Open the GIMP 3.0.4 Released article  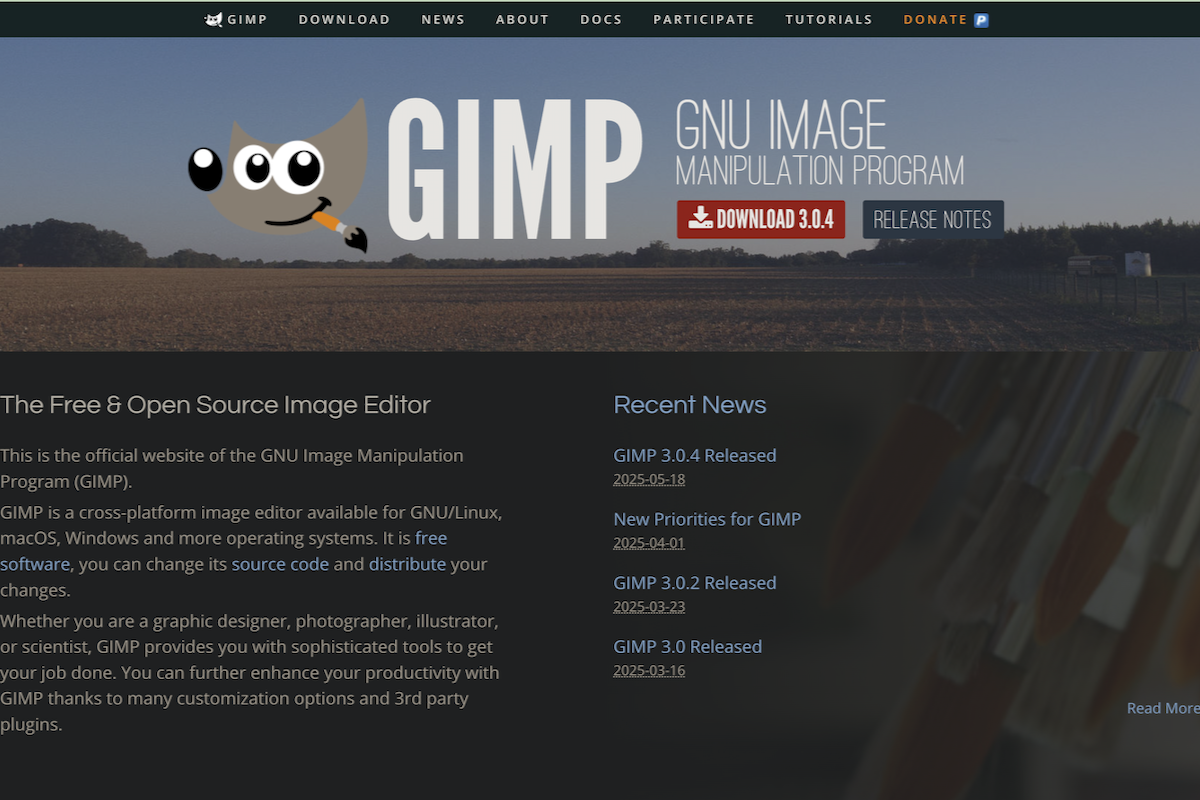tap(695, 455)
